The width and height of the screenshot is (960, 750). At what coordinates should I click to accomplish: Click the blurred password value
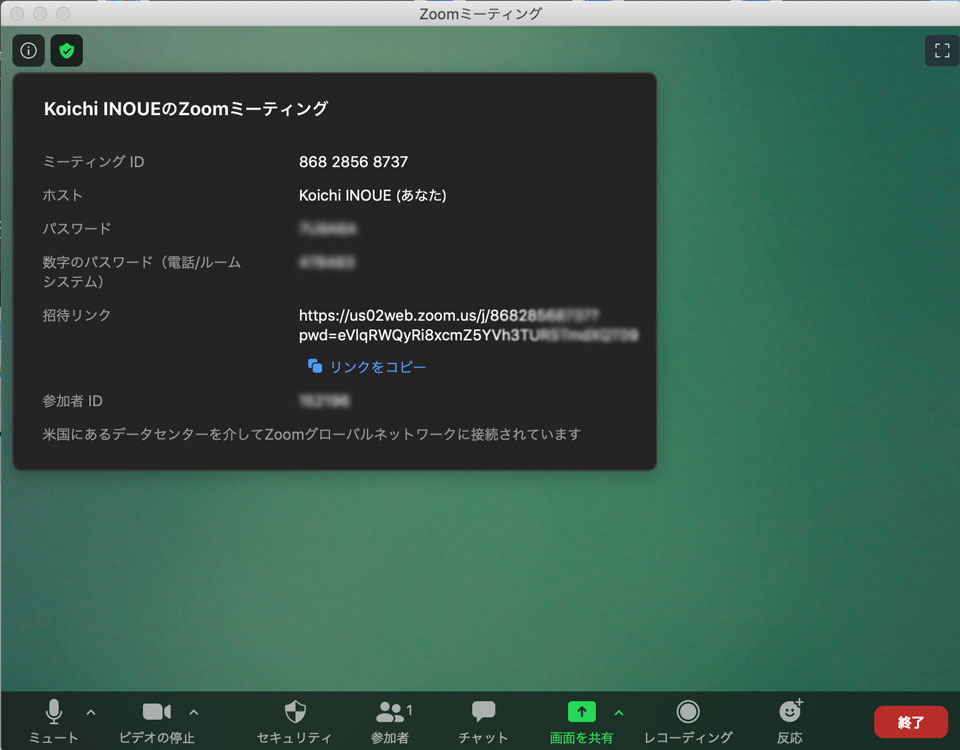coord(328,229)
